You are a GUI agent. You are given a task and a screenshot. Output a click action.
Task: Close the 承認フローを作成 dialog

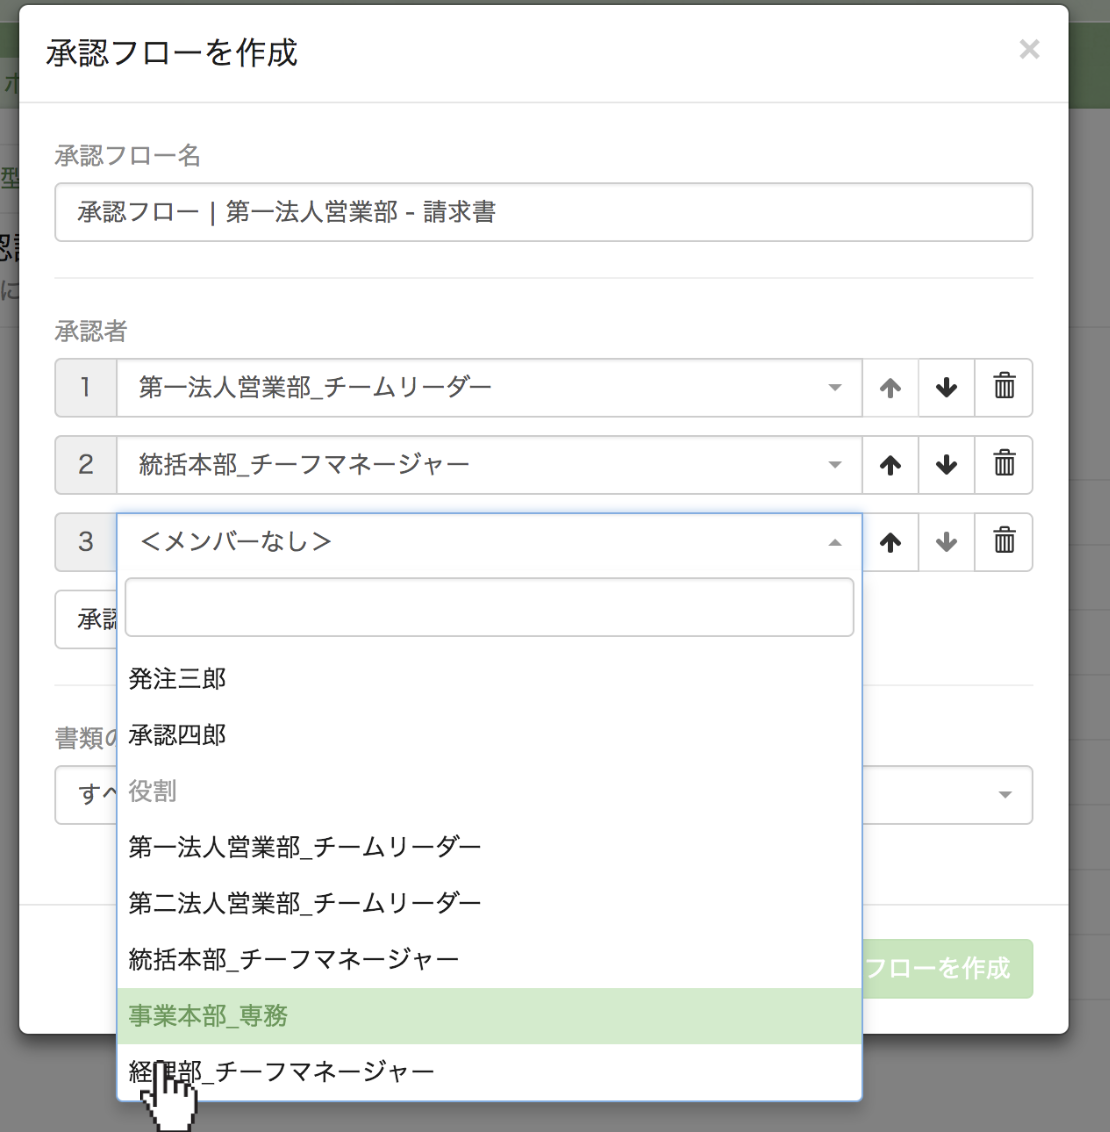[1029, 50]
